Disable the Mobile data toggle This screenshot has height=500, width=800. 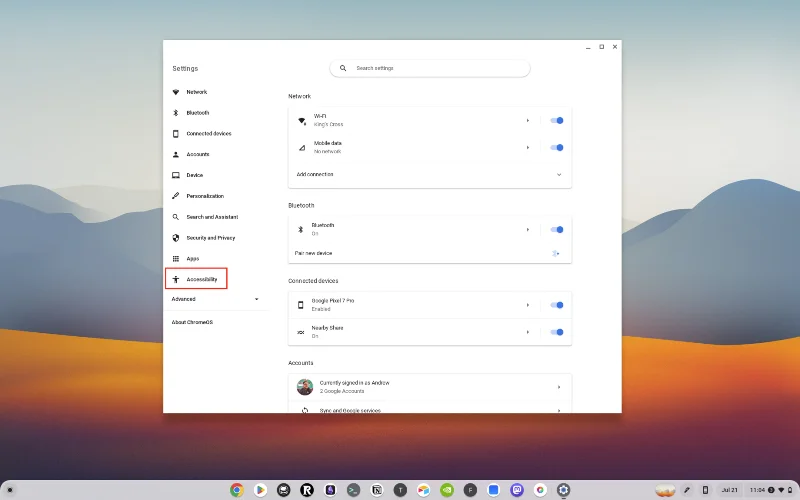(x=557, y=147)
